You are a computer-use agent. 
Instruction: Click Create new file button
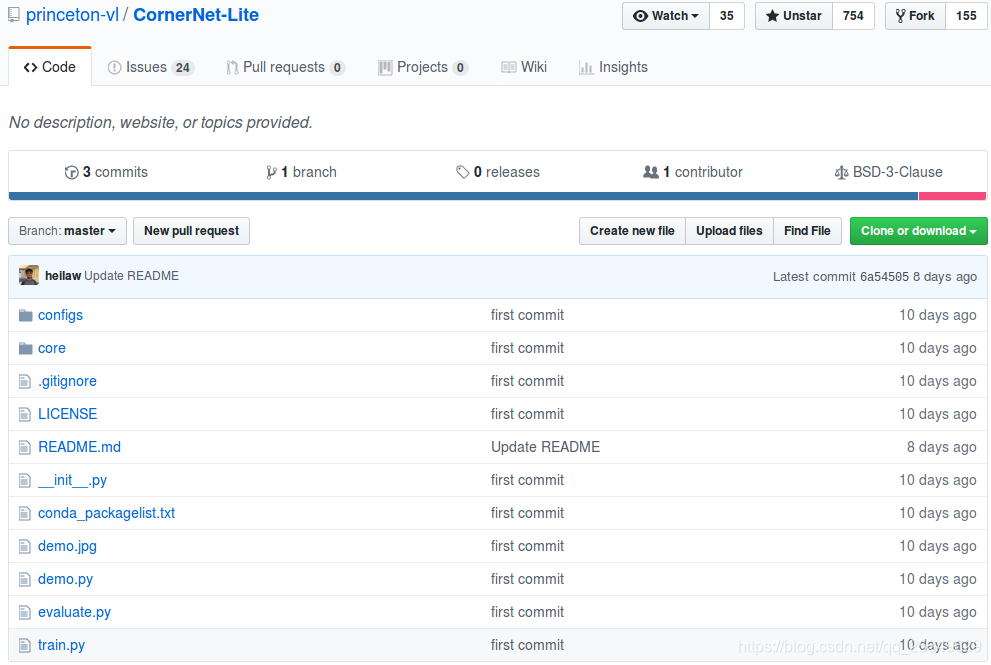(x=632, y=231)
